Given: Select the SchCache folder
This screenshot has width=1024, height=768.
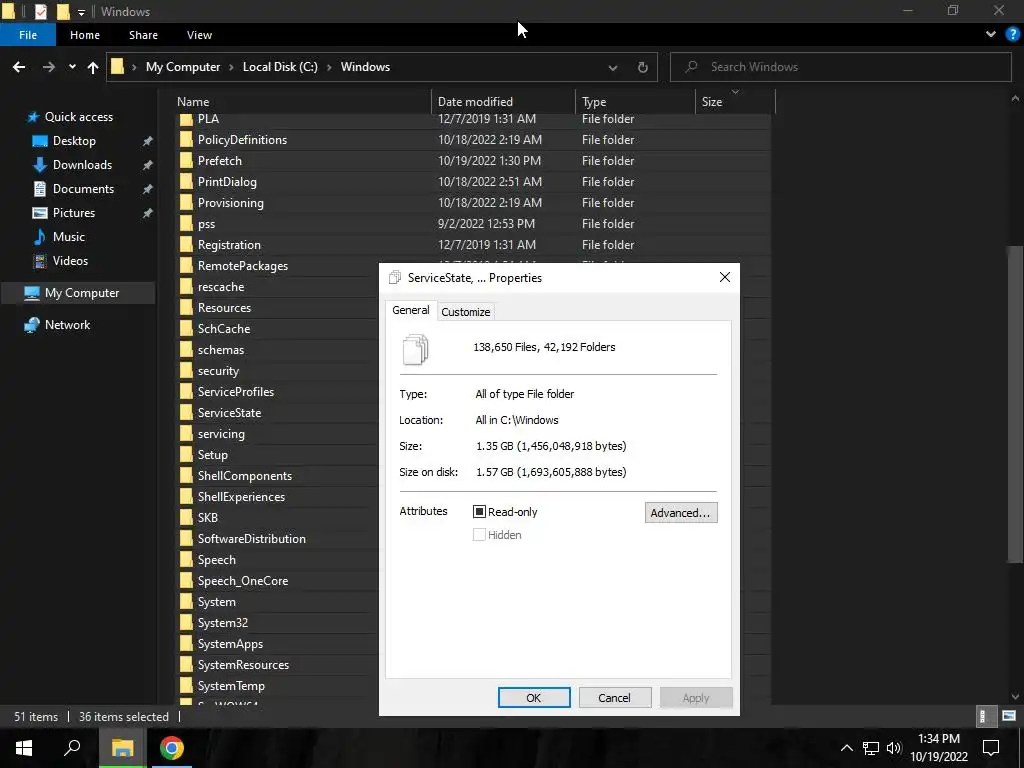Looking at the screenshot, I should (x=224, y=328).
